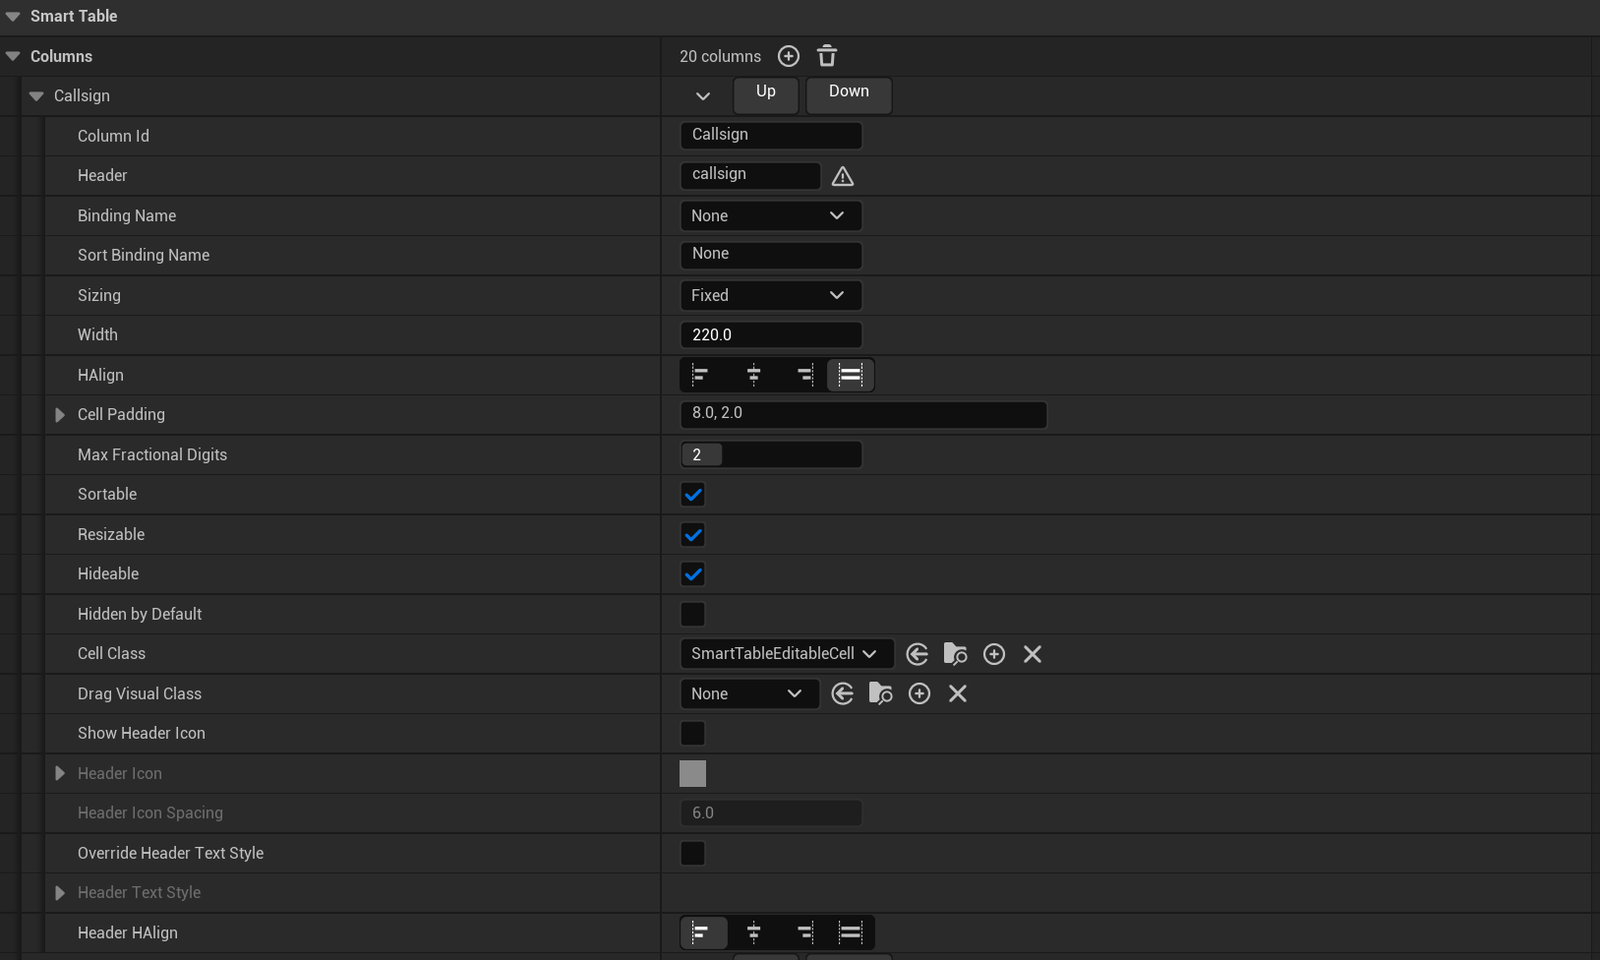Create new class for Cell Class
Viewport: 1600px width, 960px height.
(994, 654)
